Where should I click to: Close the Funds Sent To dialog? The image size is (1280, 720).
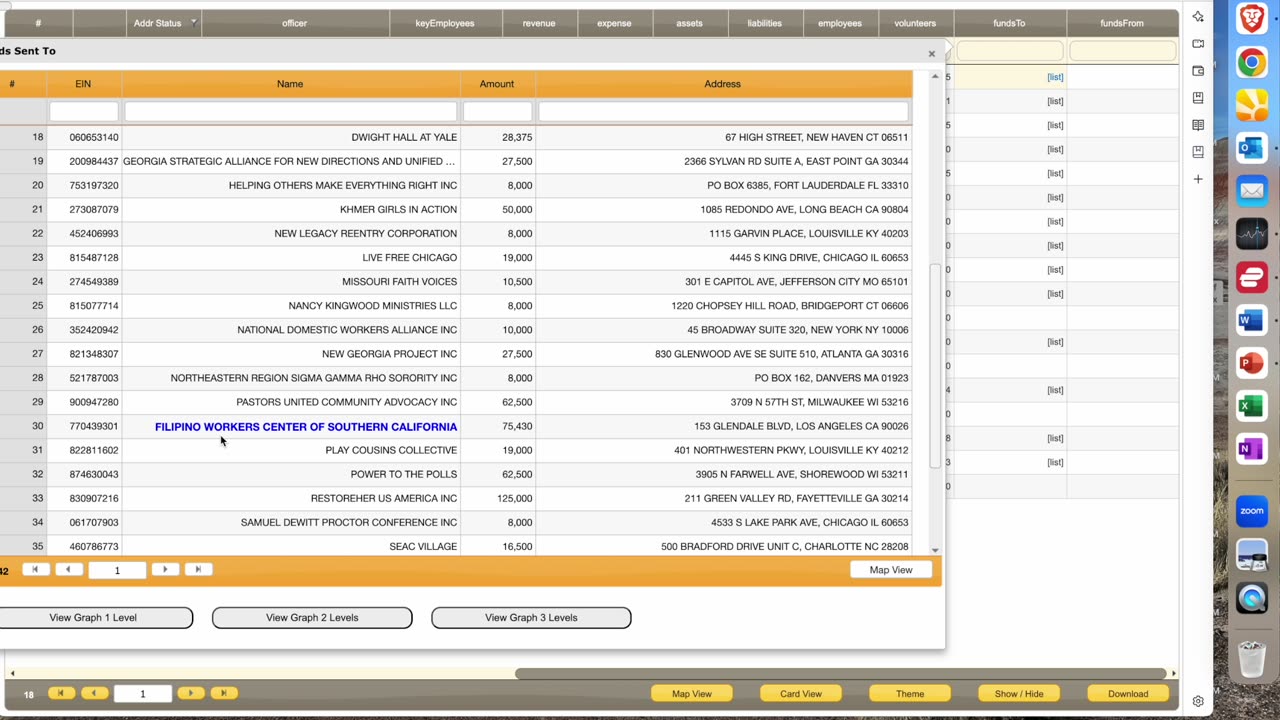[931, 54]
